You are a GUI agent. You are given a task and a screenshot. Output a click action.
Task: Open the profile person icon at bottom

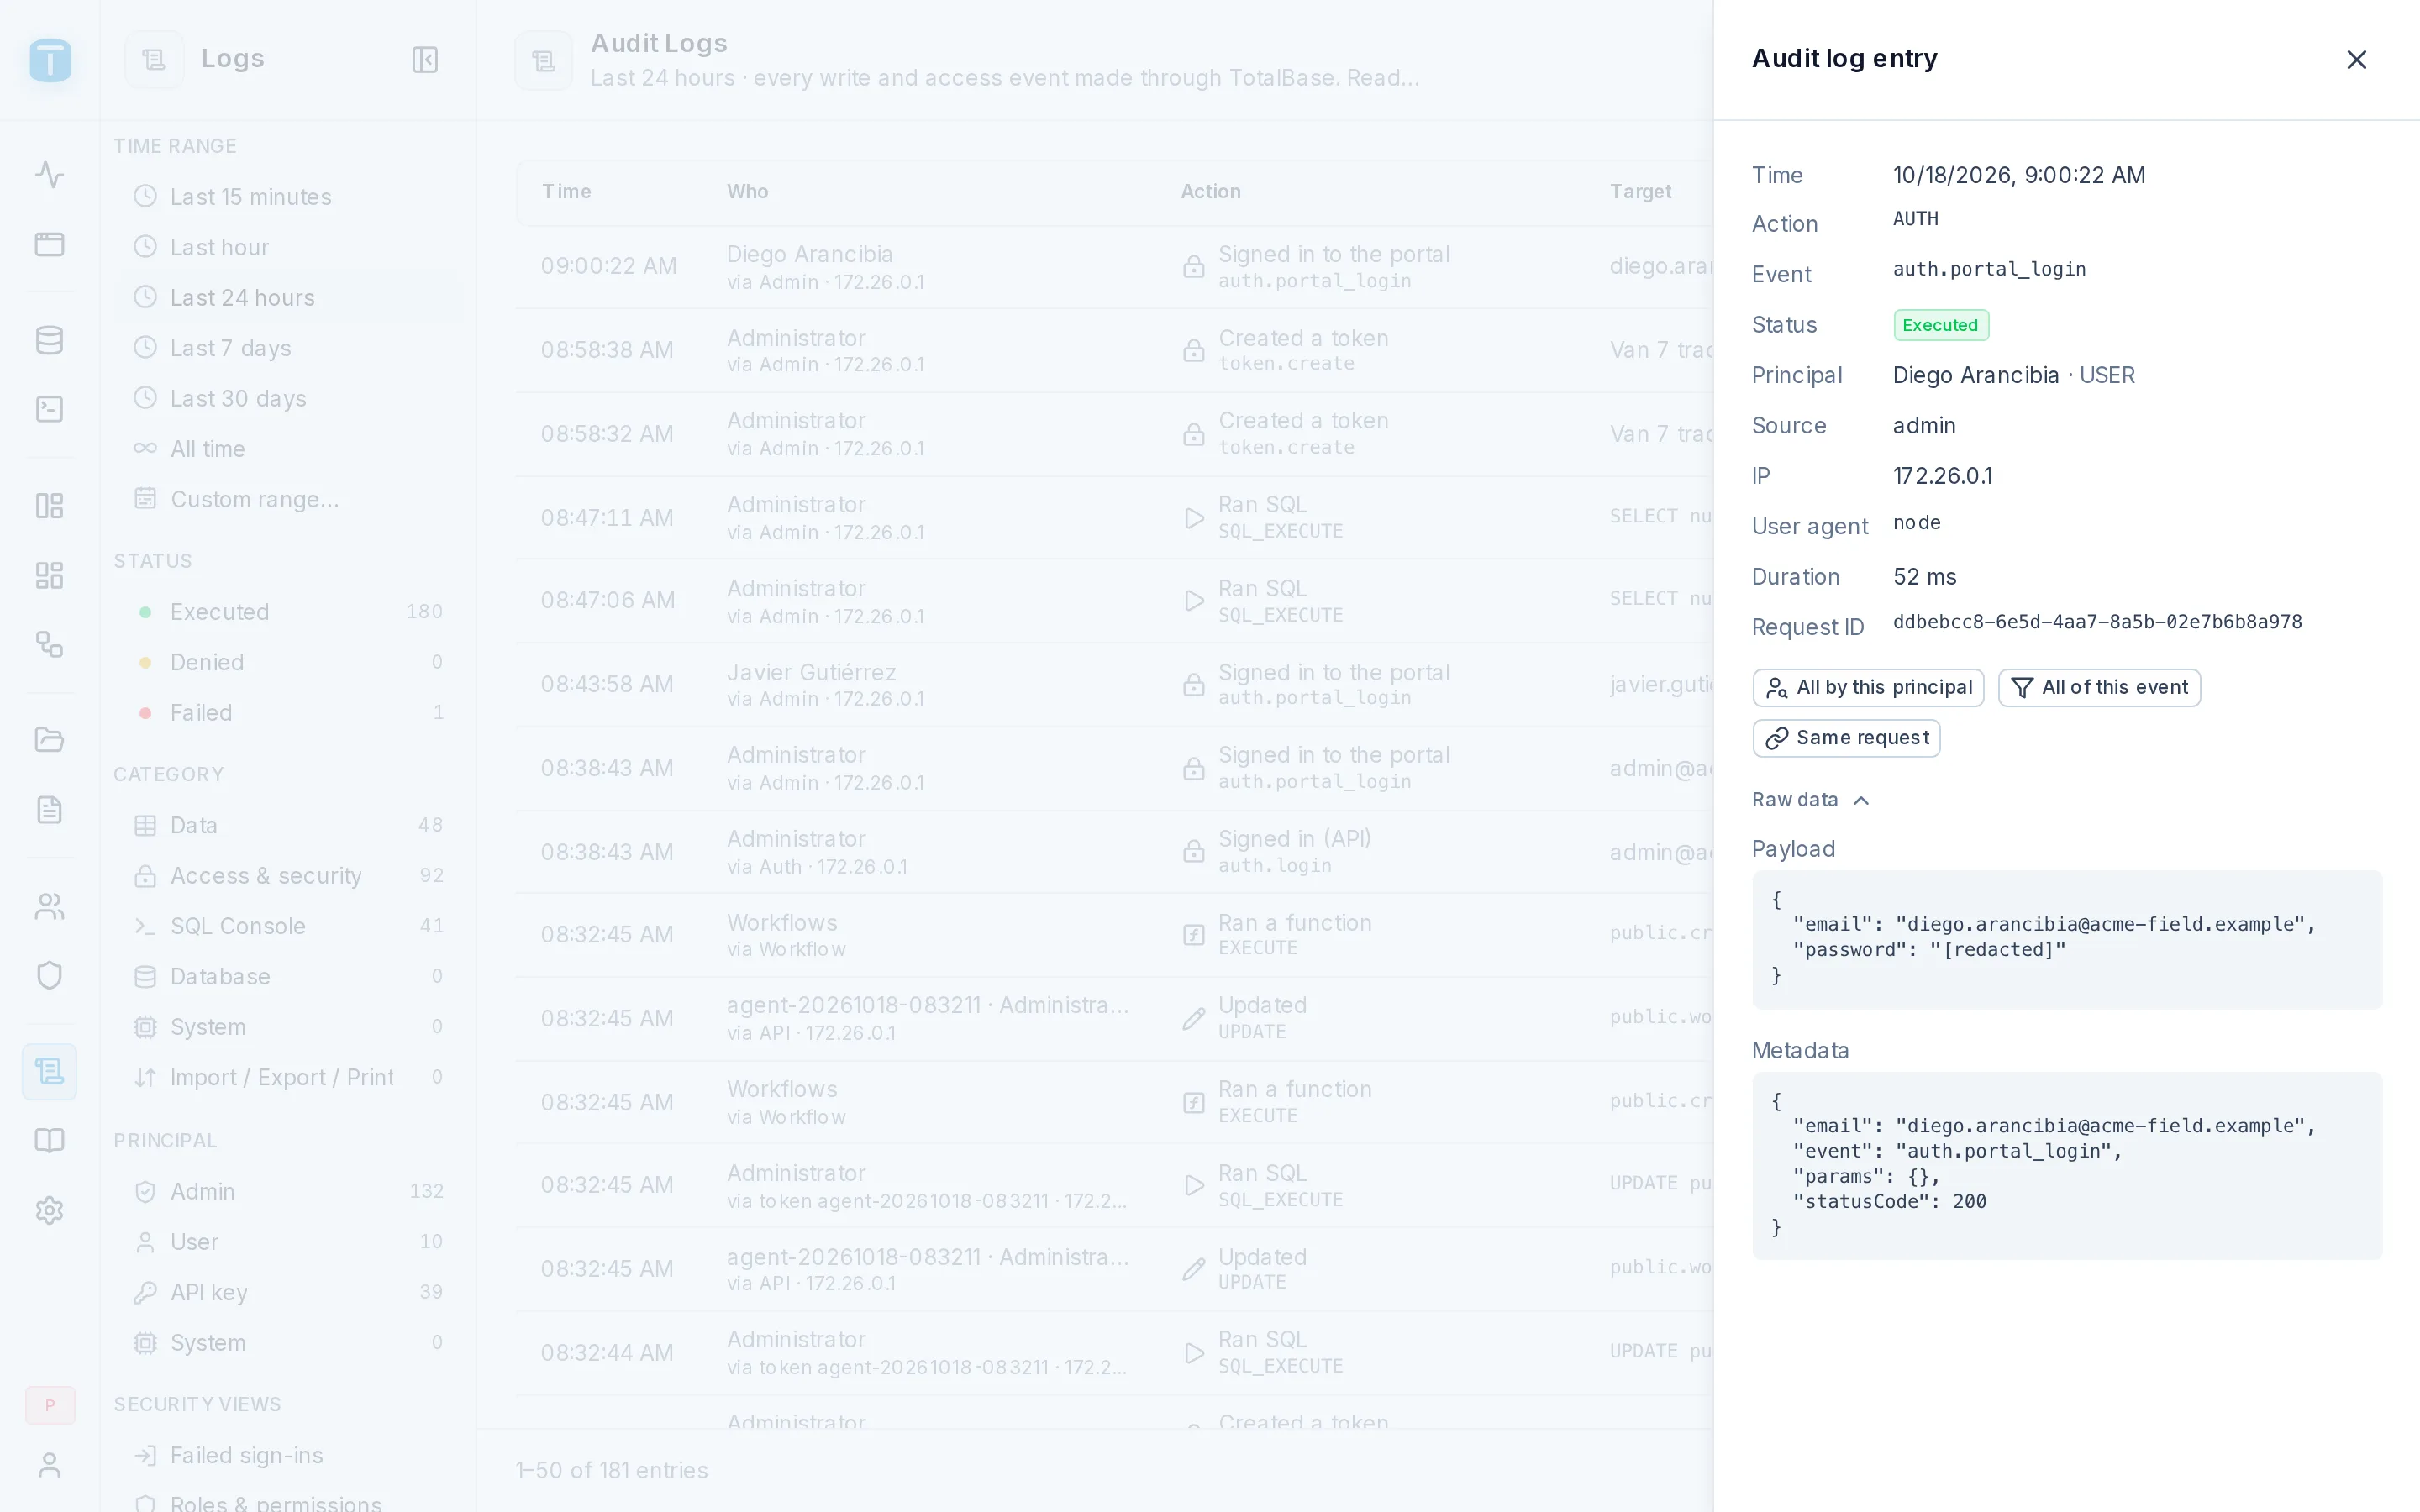tap(50, 1465)
